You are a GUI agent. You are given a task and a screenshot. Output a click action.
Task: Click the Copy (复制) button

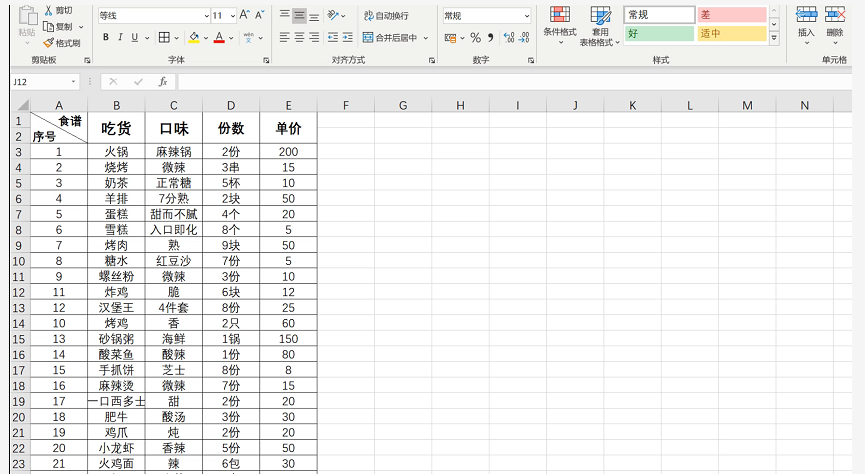click(x=58, y=26)
